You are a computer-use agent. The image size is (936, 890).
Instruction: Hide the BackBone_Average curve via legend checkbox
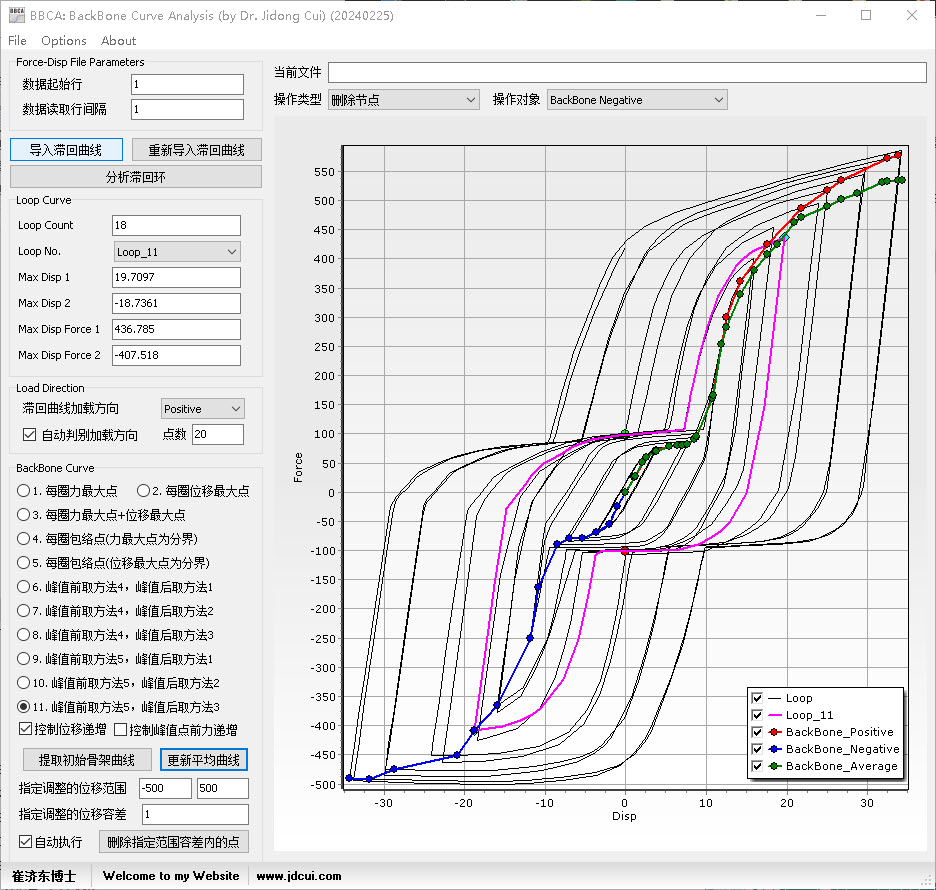[x=757, y=766]
